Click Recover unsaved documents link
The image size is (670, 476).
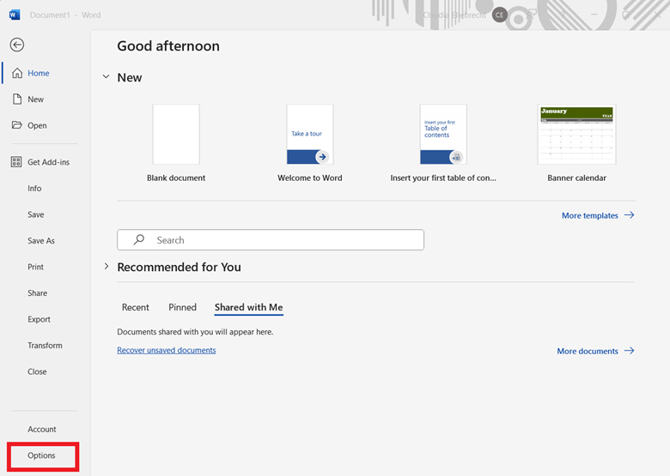pyautogui.click(x=166, y=350)
